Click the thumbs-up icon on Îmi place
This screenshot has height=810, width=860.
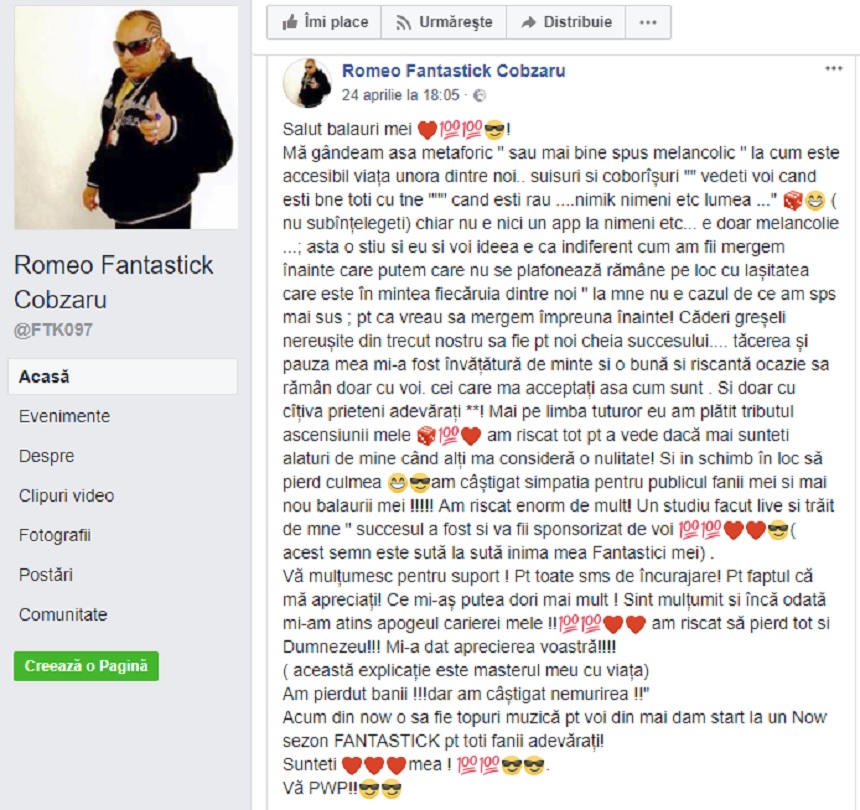click(290, 22)
